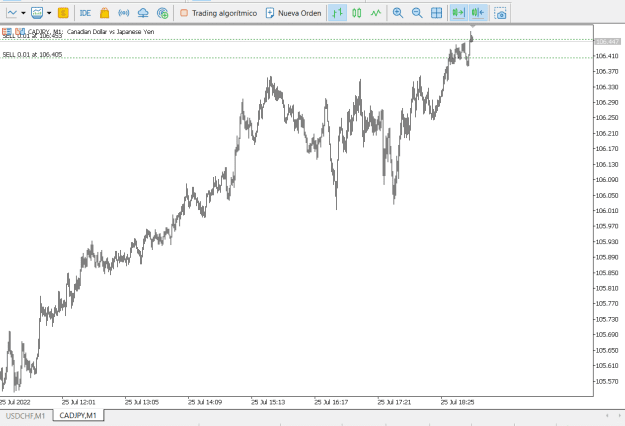Open the Signals broadcast icon
This screenshot has height=426, width=625.
pos(124,13)
